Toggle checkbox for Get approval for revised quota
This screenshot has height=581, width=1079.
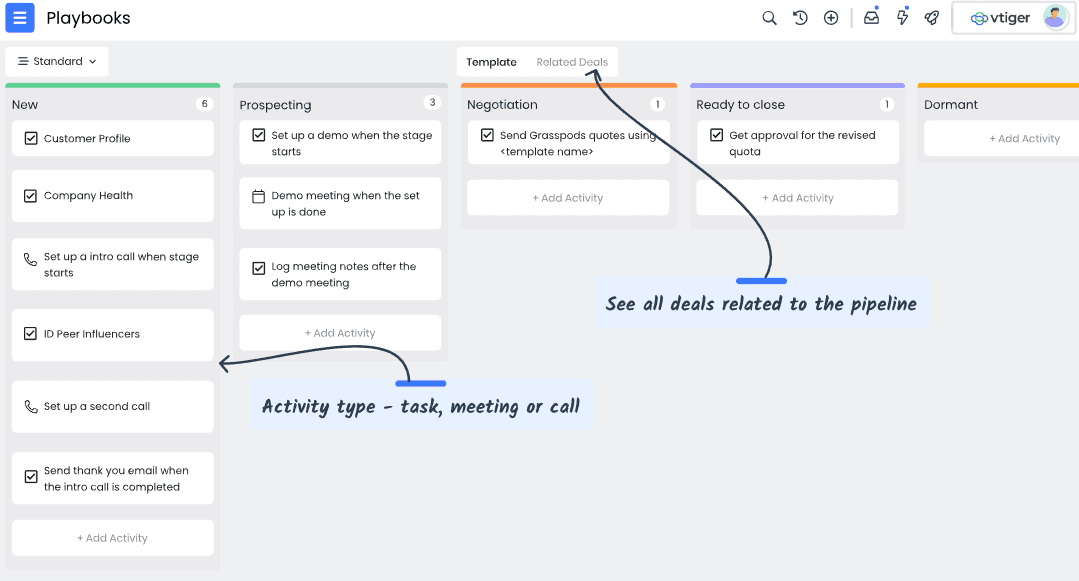tap(716, 136)
